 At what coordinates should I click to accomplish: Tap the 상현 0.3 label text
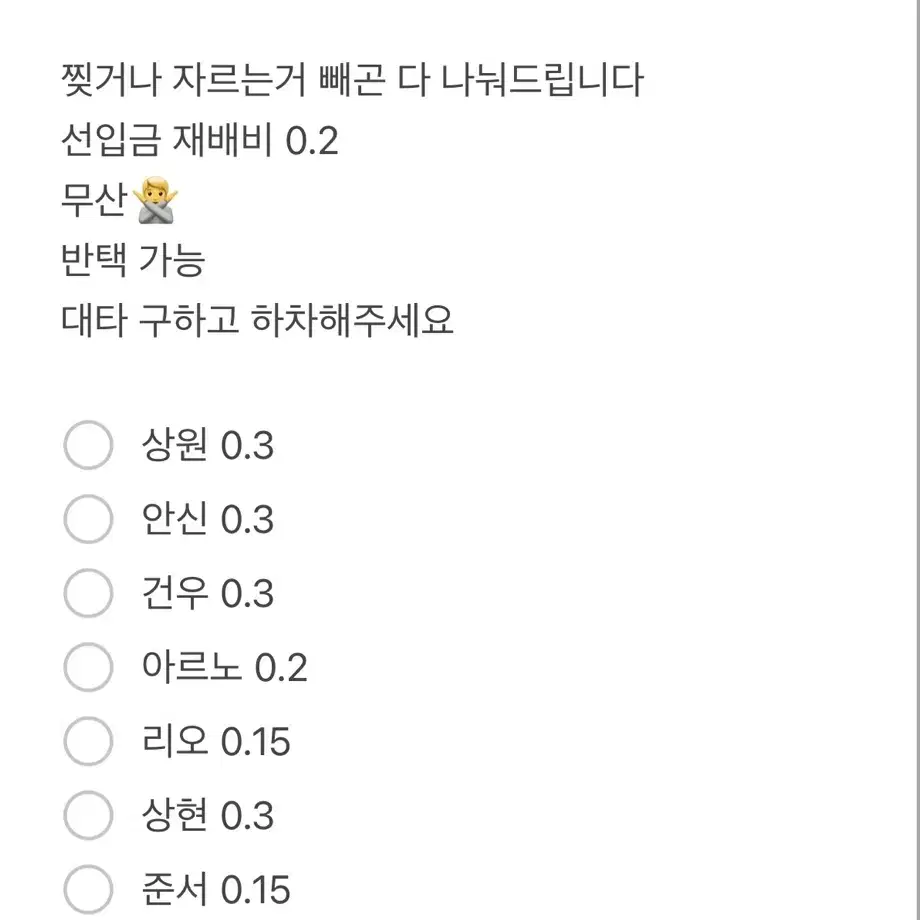(x=208, y=816)
